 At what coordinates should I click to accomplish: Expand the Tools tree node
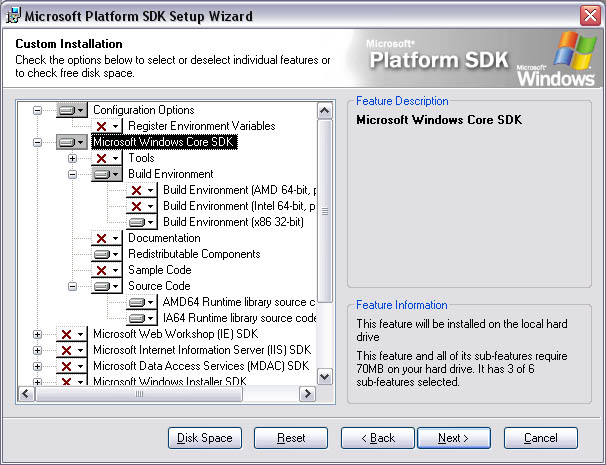point(72,158)
